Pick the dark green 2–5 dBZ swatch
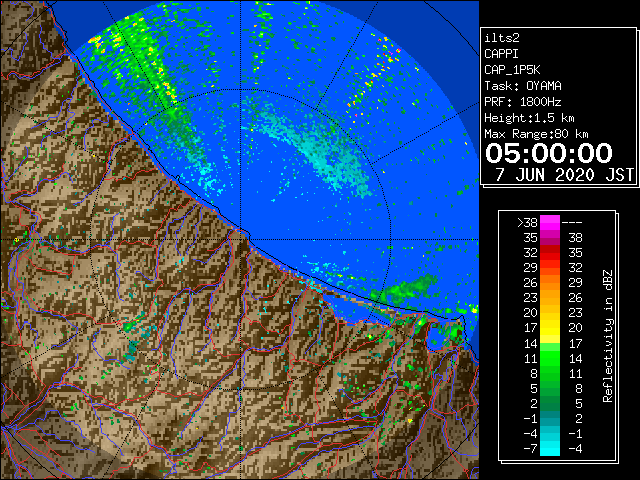Viewport: 640px width, 480px height. (550, 403)
